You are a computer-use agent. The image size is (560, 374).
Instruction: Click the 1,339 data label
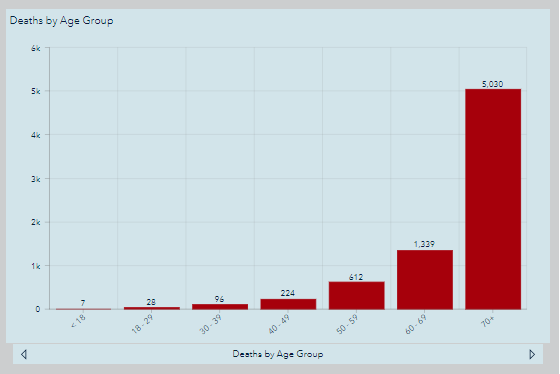[x=424, y=244]
